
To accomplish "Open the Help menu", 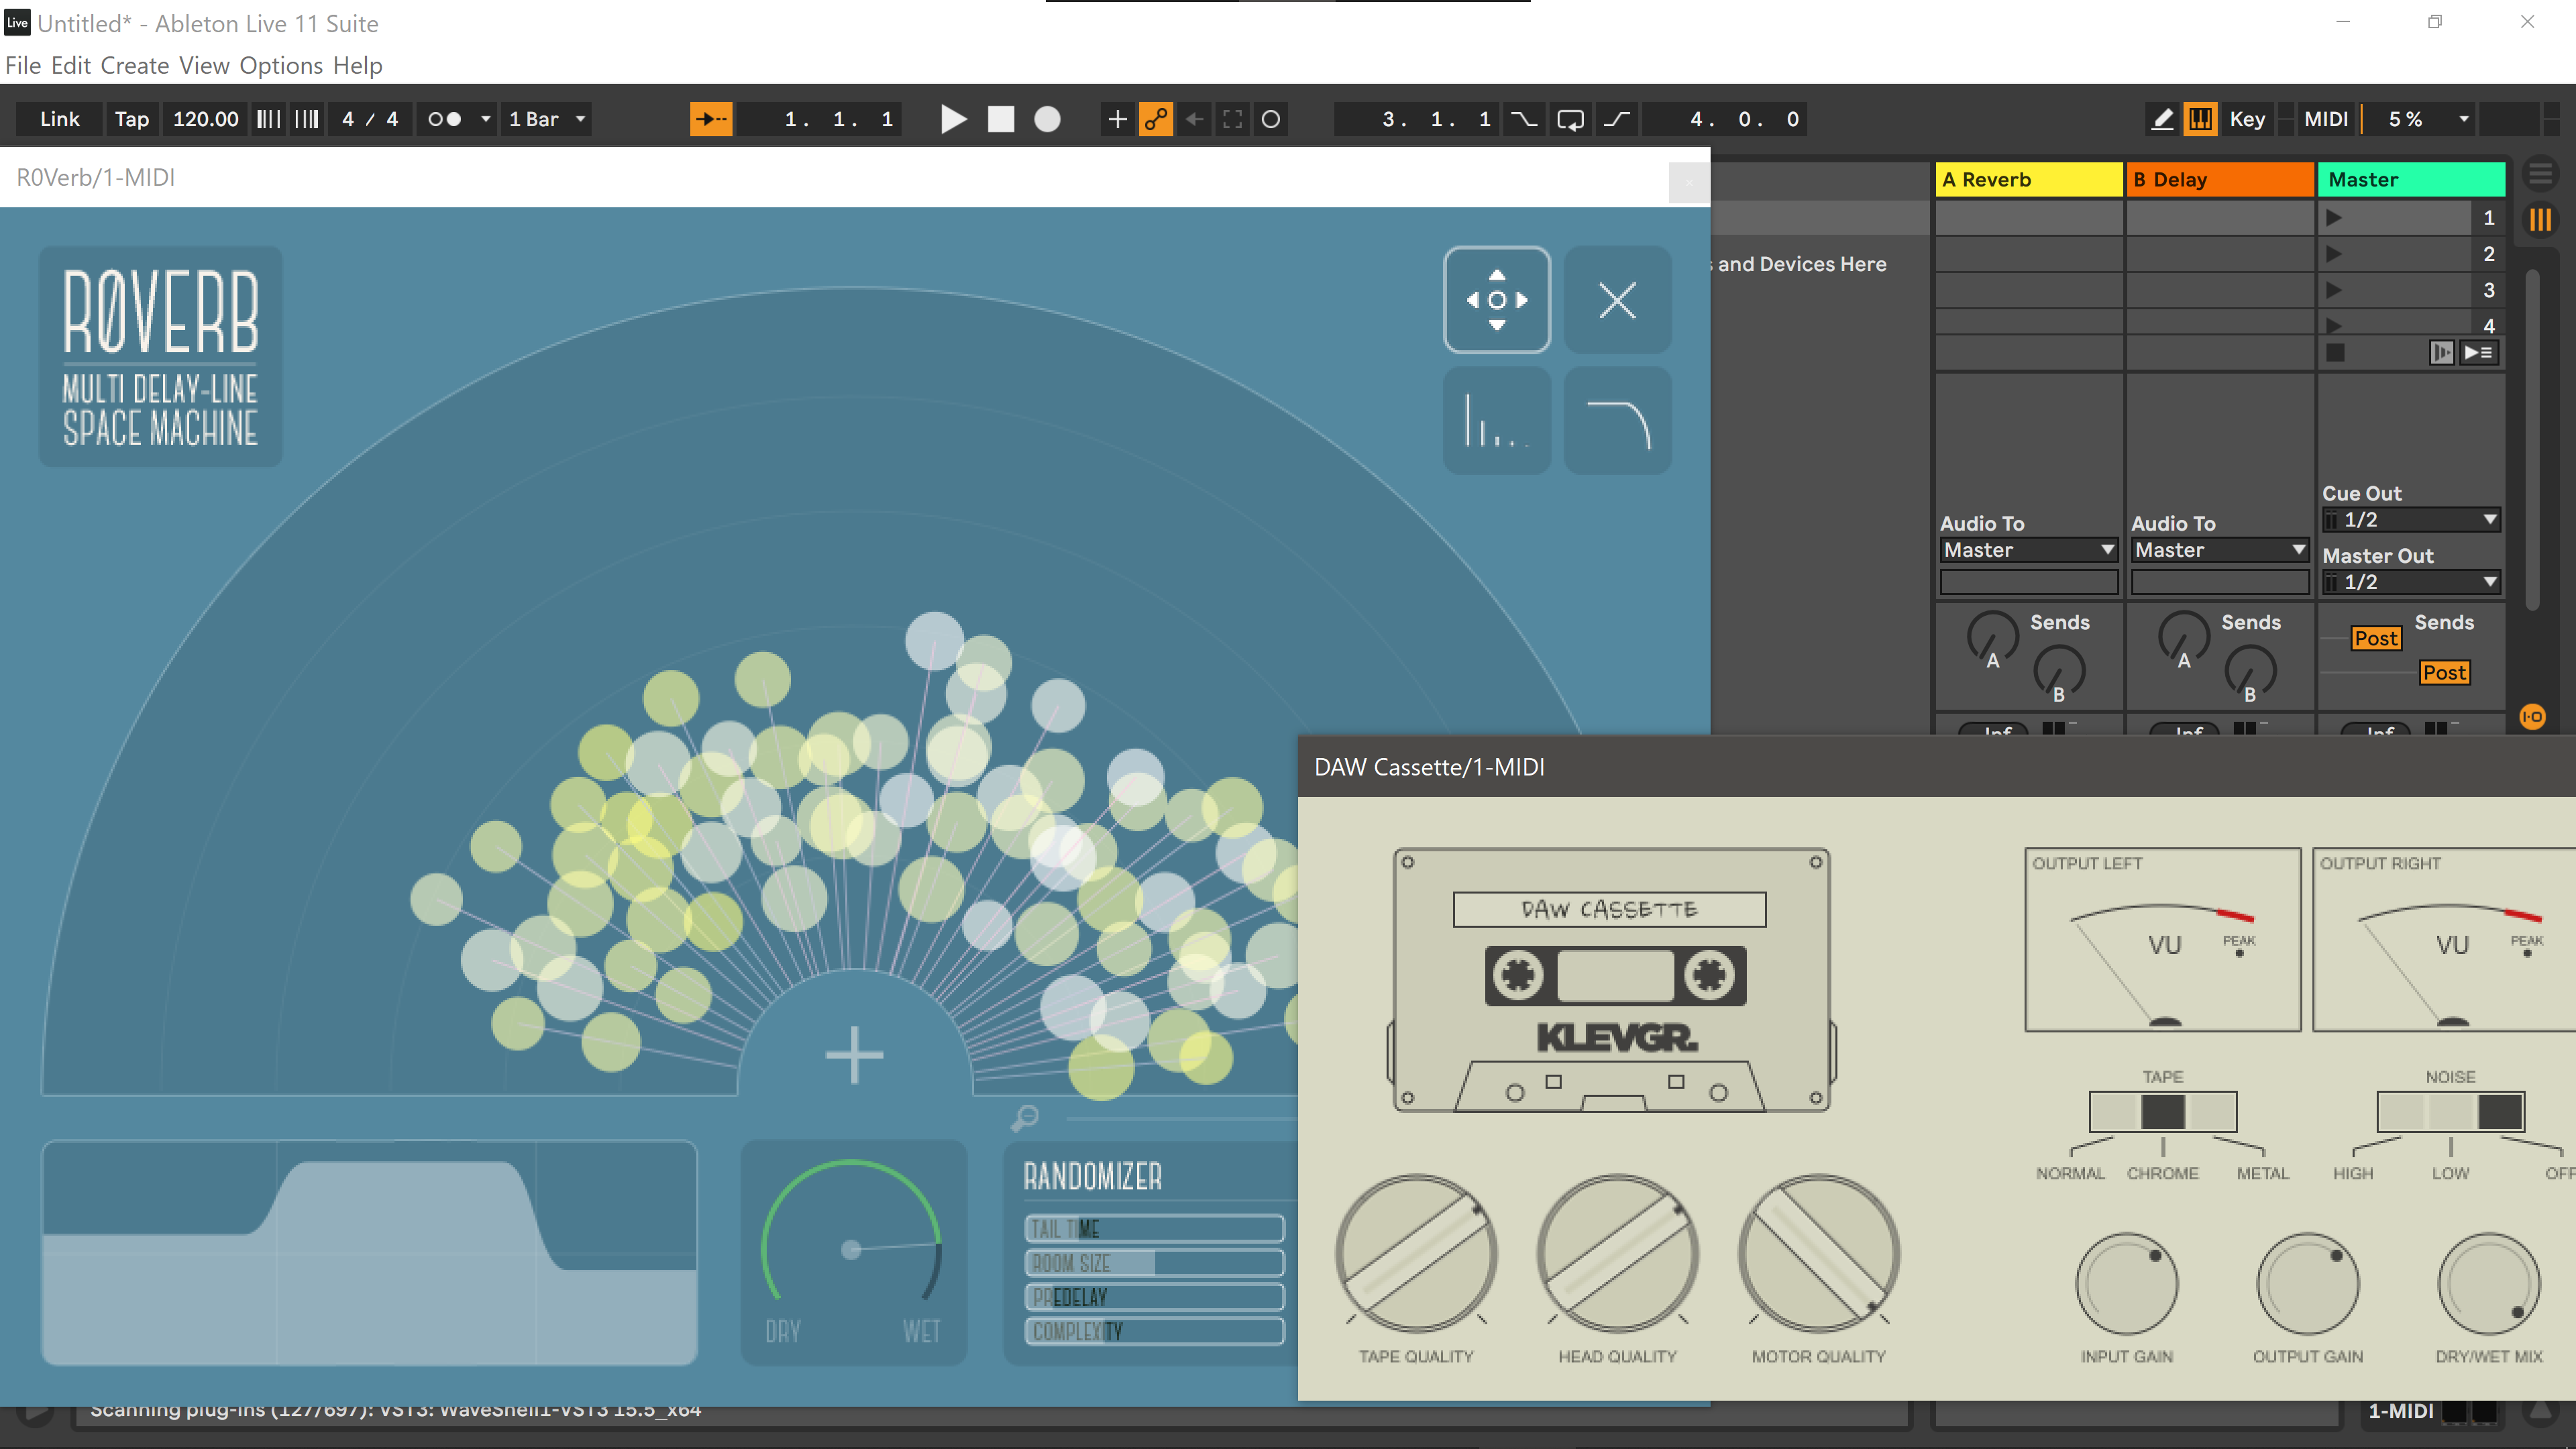I will (358, 66).
